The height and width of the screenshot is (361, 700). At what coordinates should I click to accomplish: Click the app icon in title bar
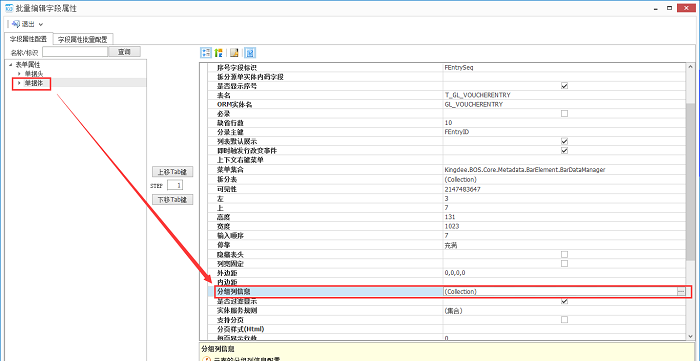[8, 8]
